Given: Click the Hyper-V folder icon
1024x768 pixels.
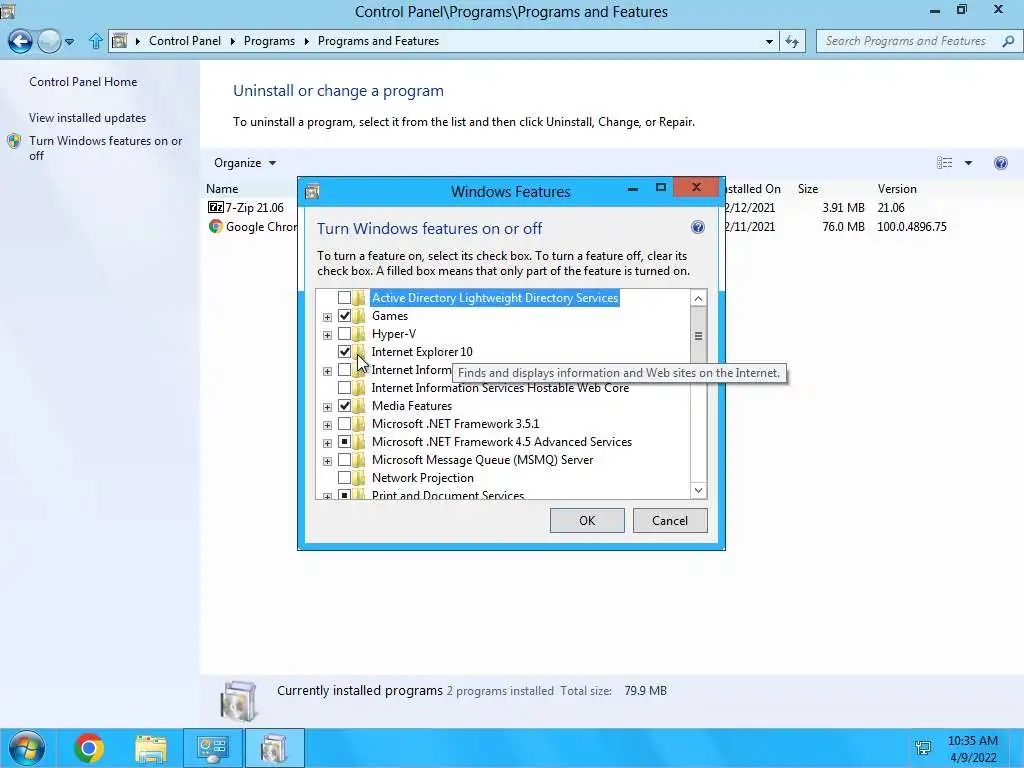Looking at the screenshot, I should pyautogui.click(x=359, y=334).
